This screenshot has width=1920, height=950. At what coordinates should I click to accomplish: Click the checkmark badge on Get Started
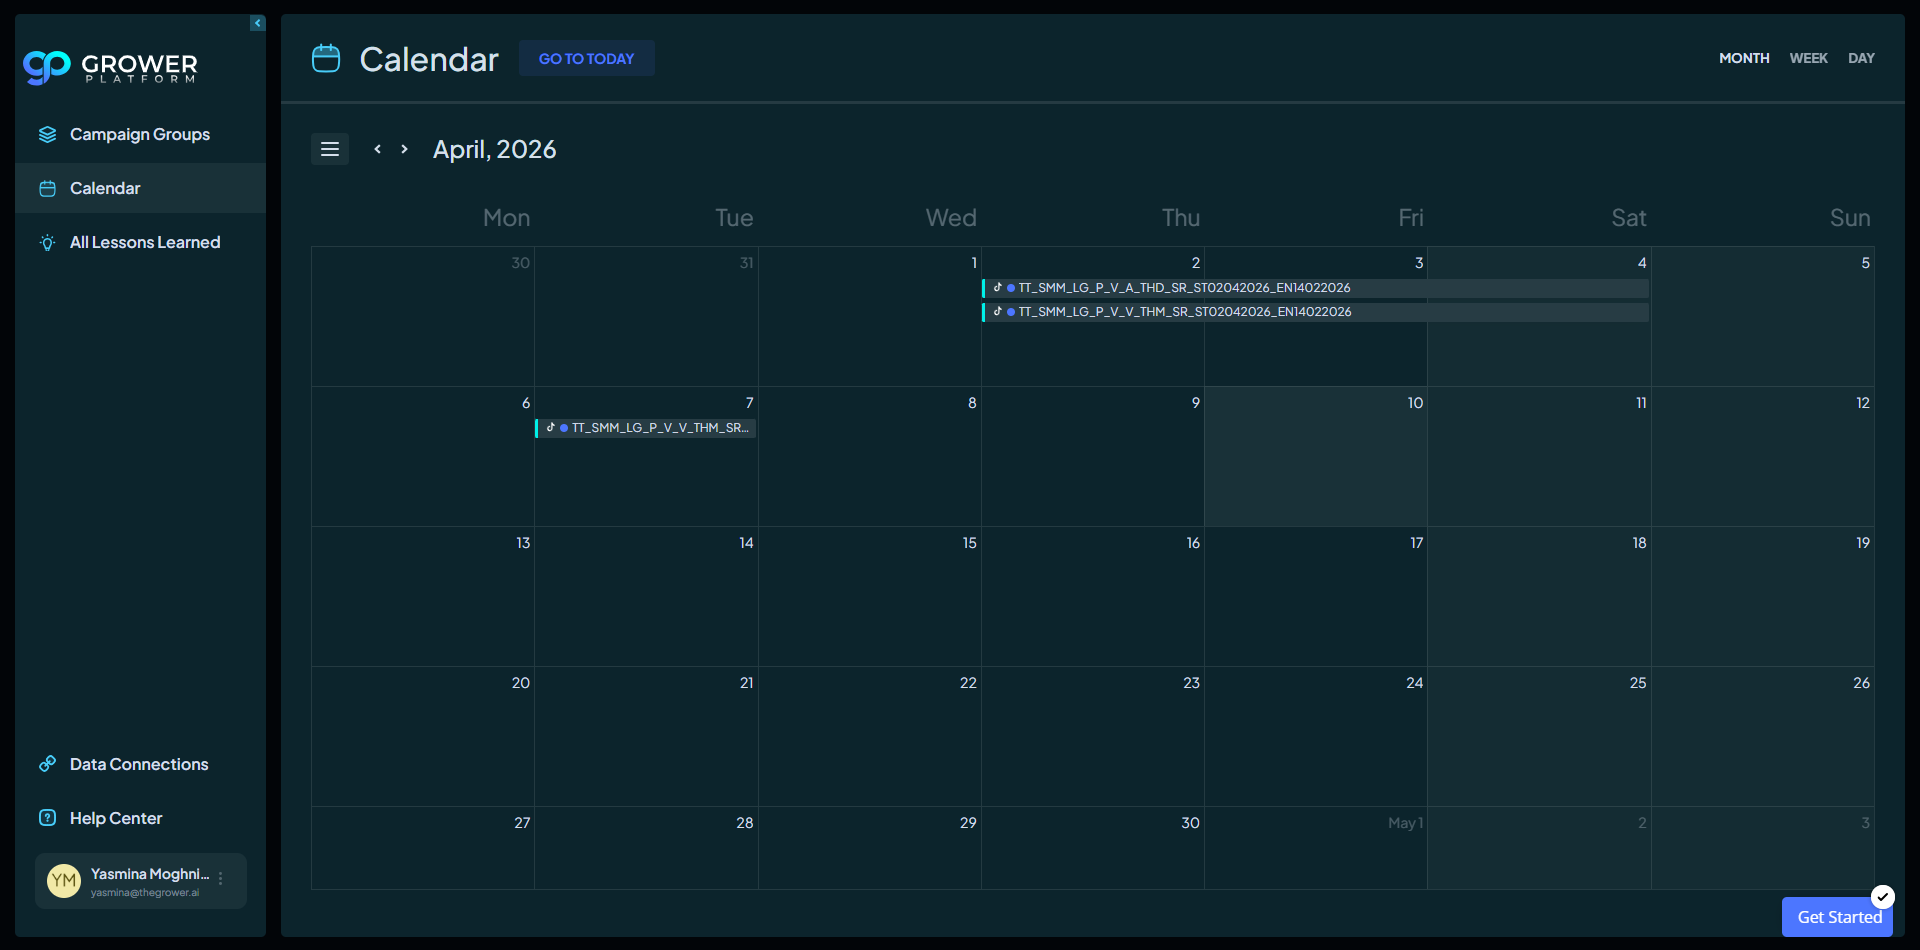pyautogui.click(x=1883, y=896)
